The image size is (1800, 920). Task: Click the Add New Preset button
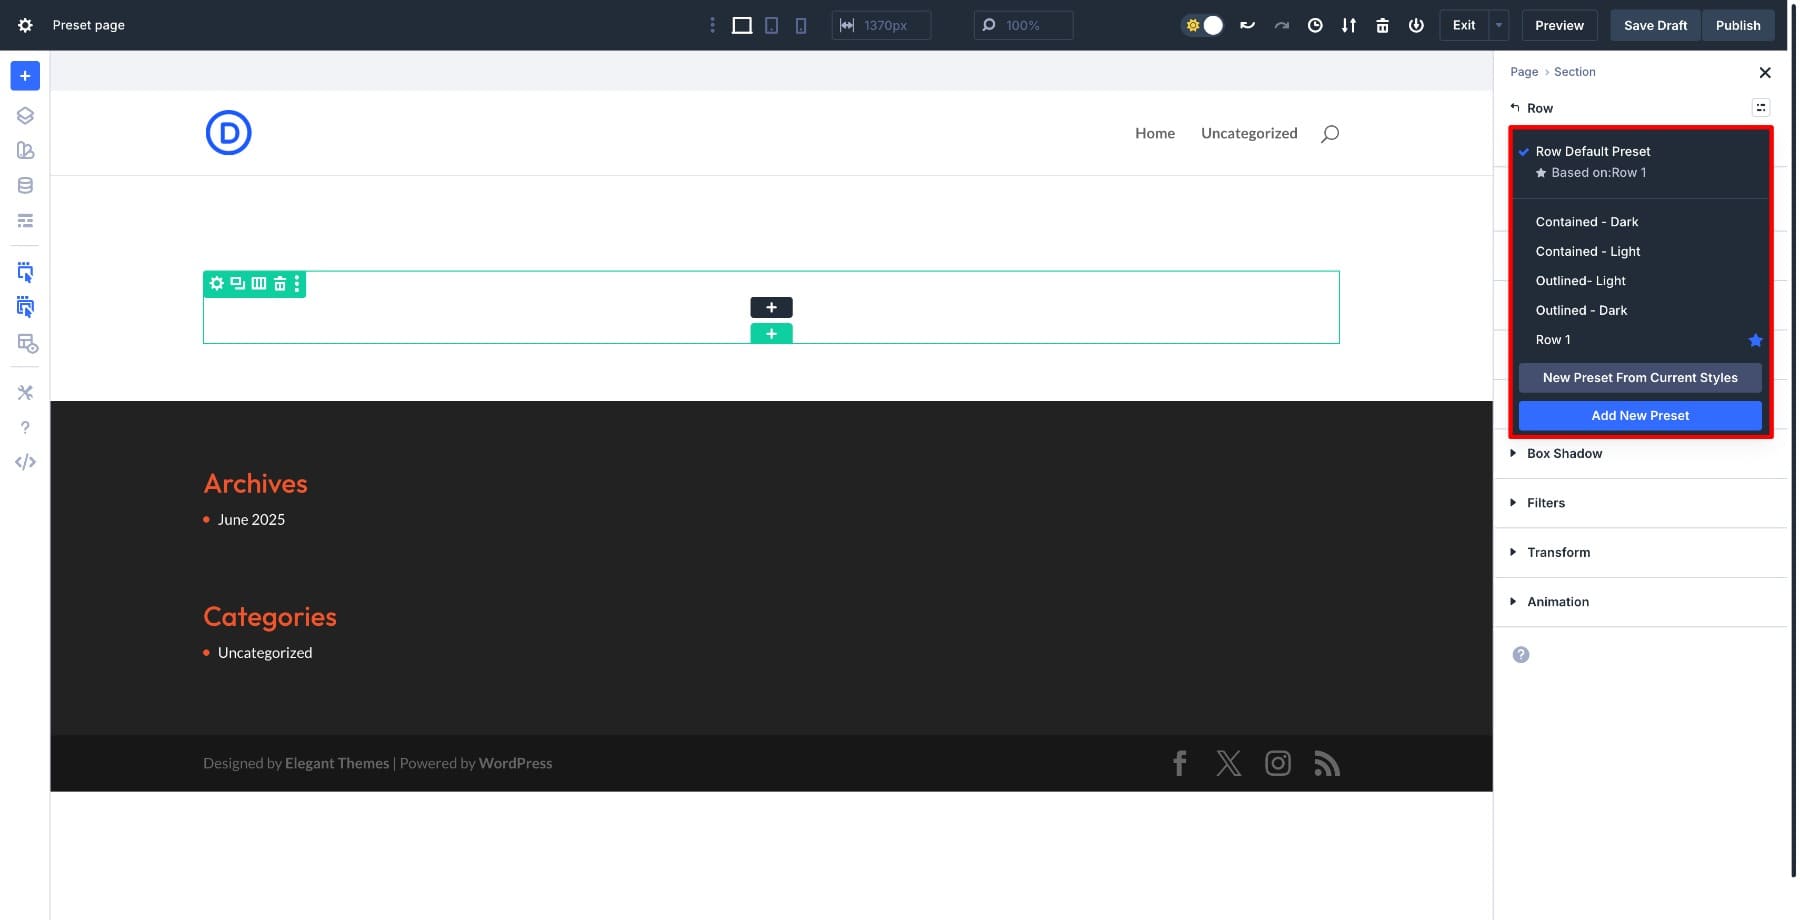(1639, 416)
